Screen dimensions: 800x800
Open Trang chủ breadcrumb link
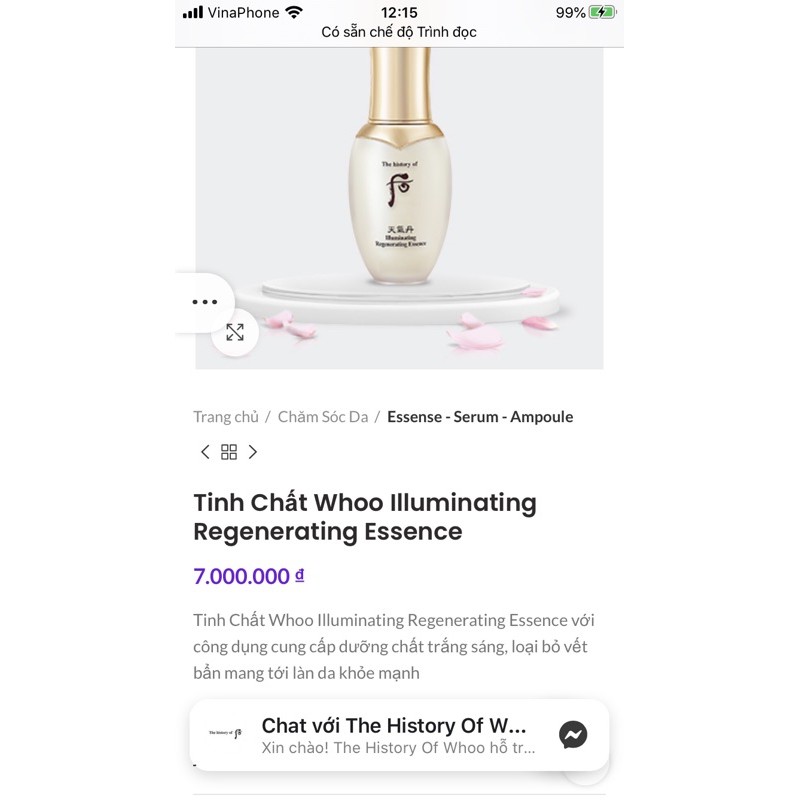pyautogui.click(x=226, y=417)
